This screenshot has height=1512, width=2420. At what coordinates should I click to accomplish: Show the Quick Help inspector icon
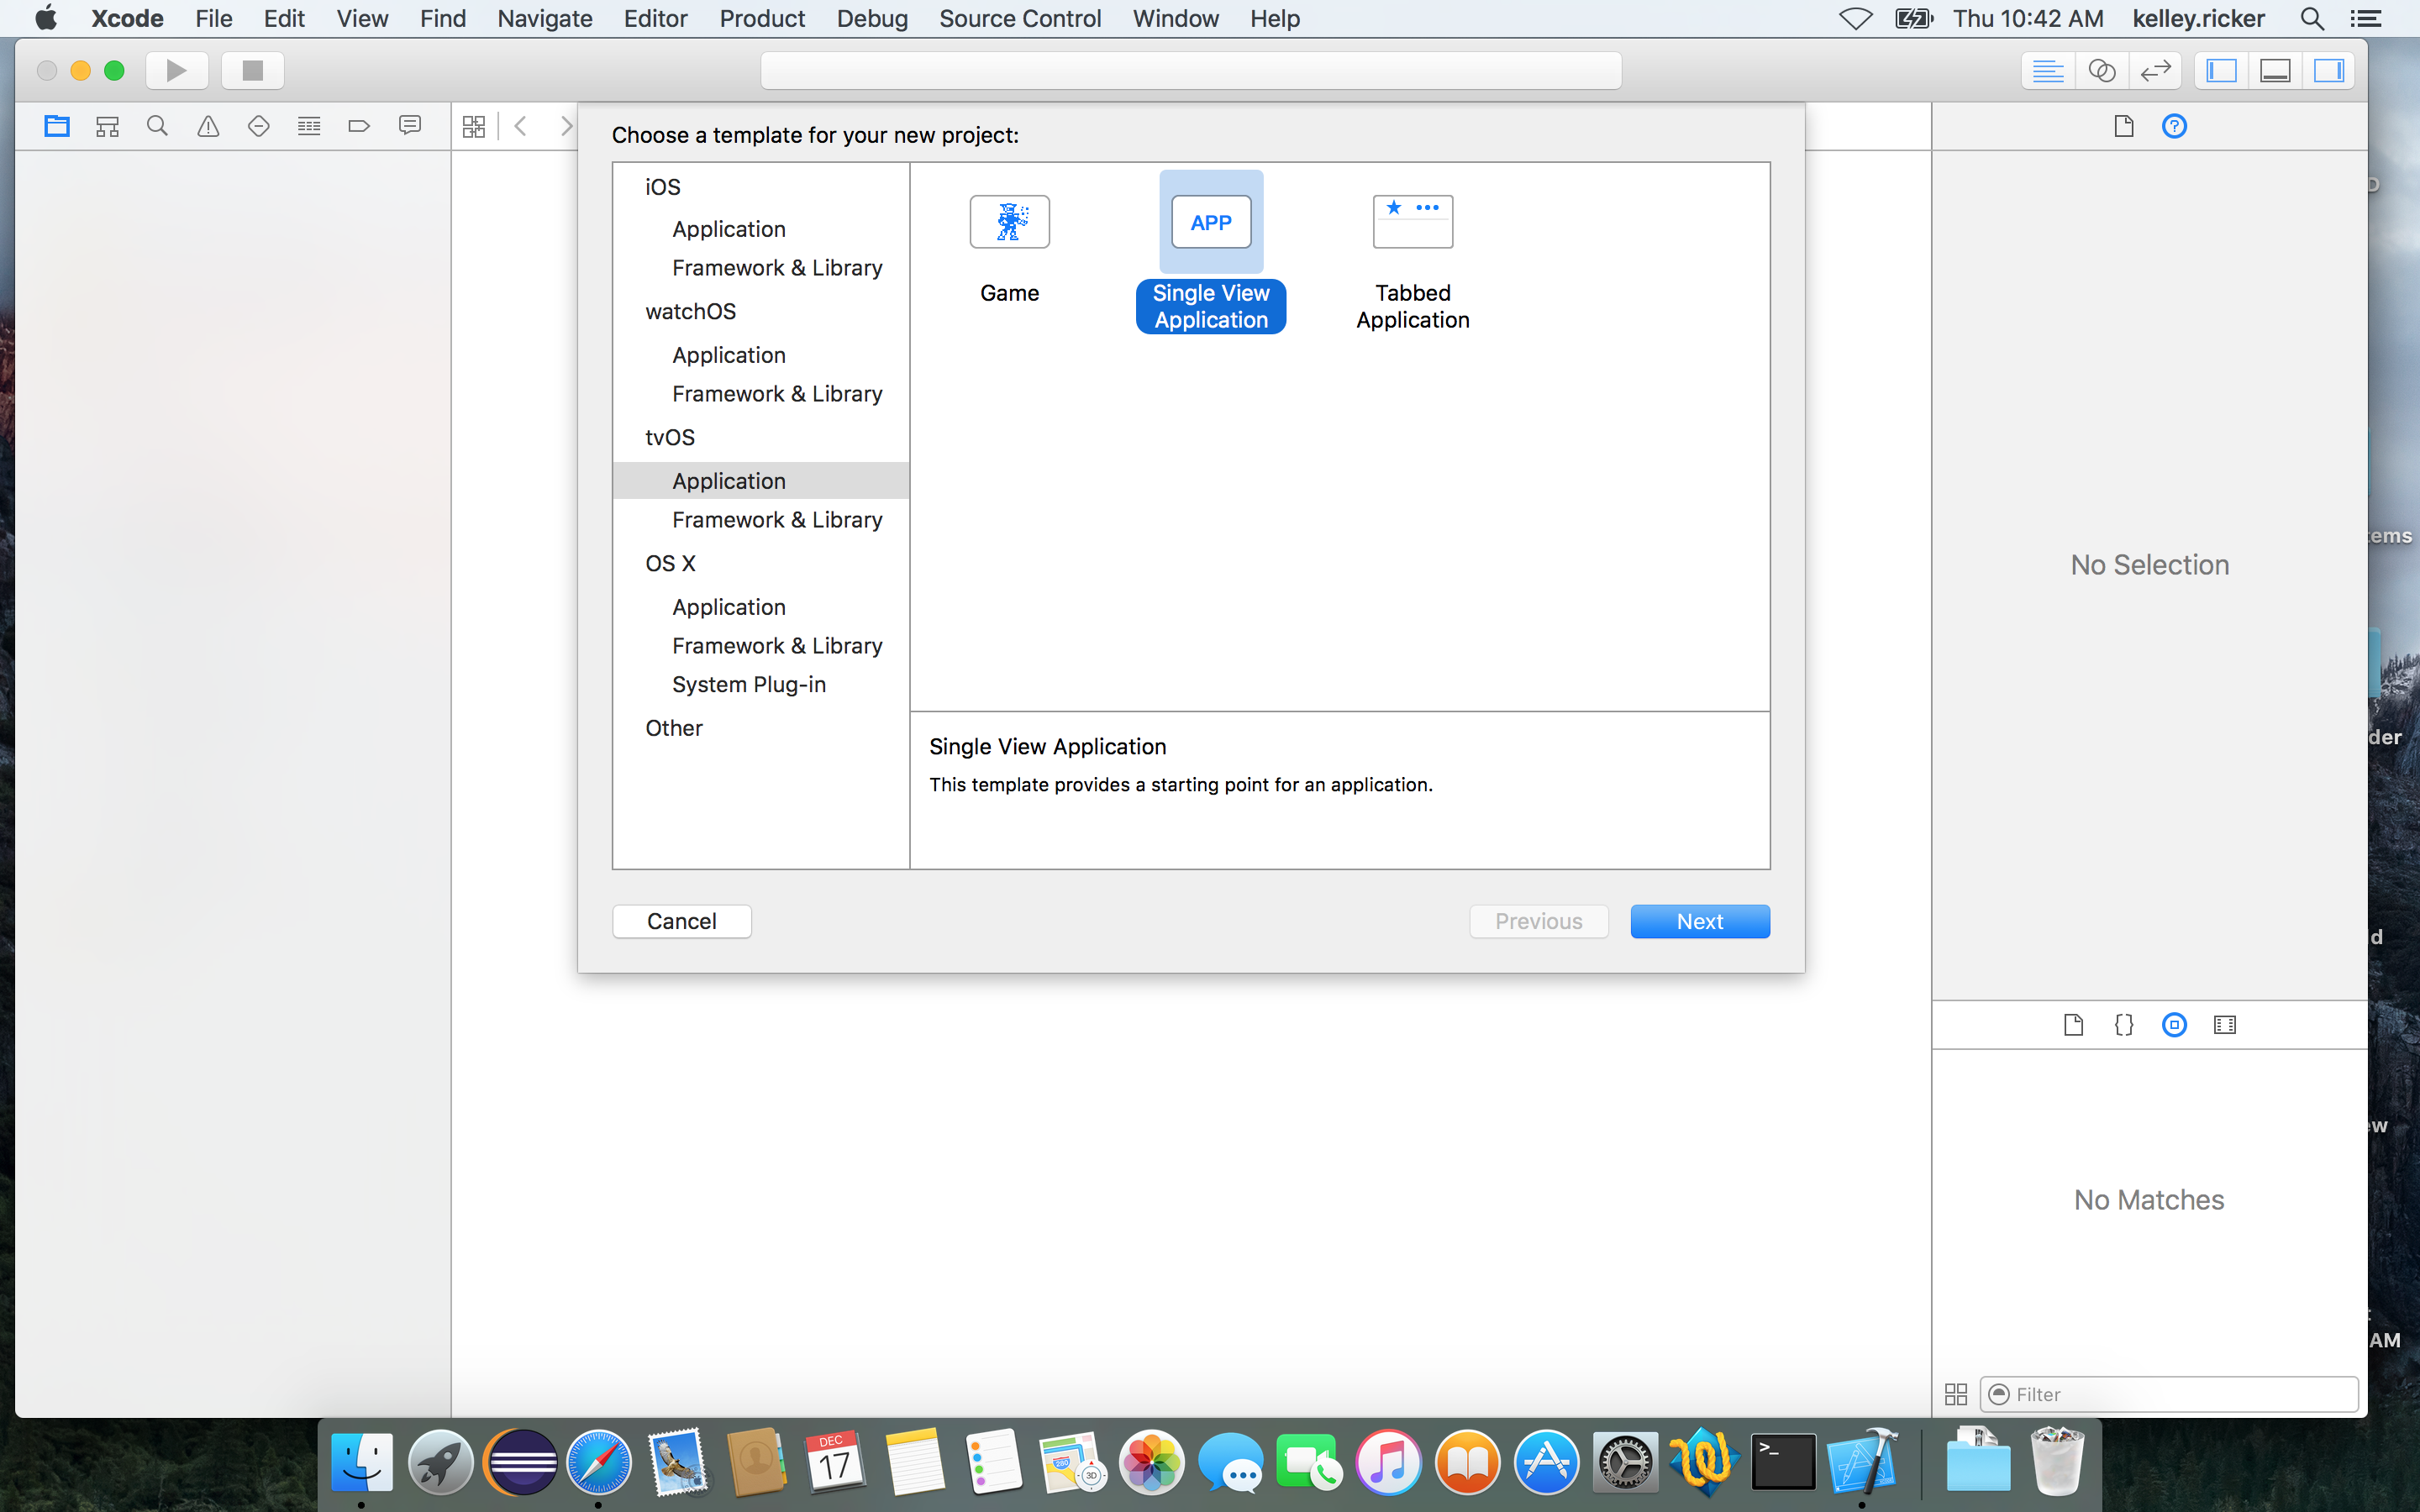pyautogui.click(x=2174, y=126)
